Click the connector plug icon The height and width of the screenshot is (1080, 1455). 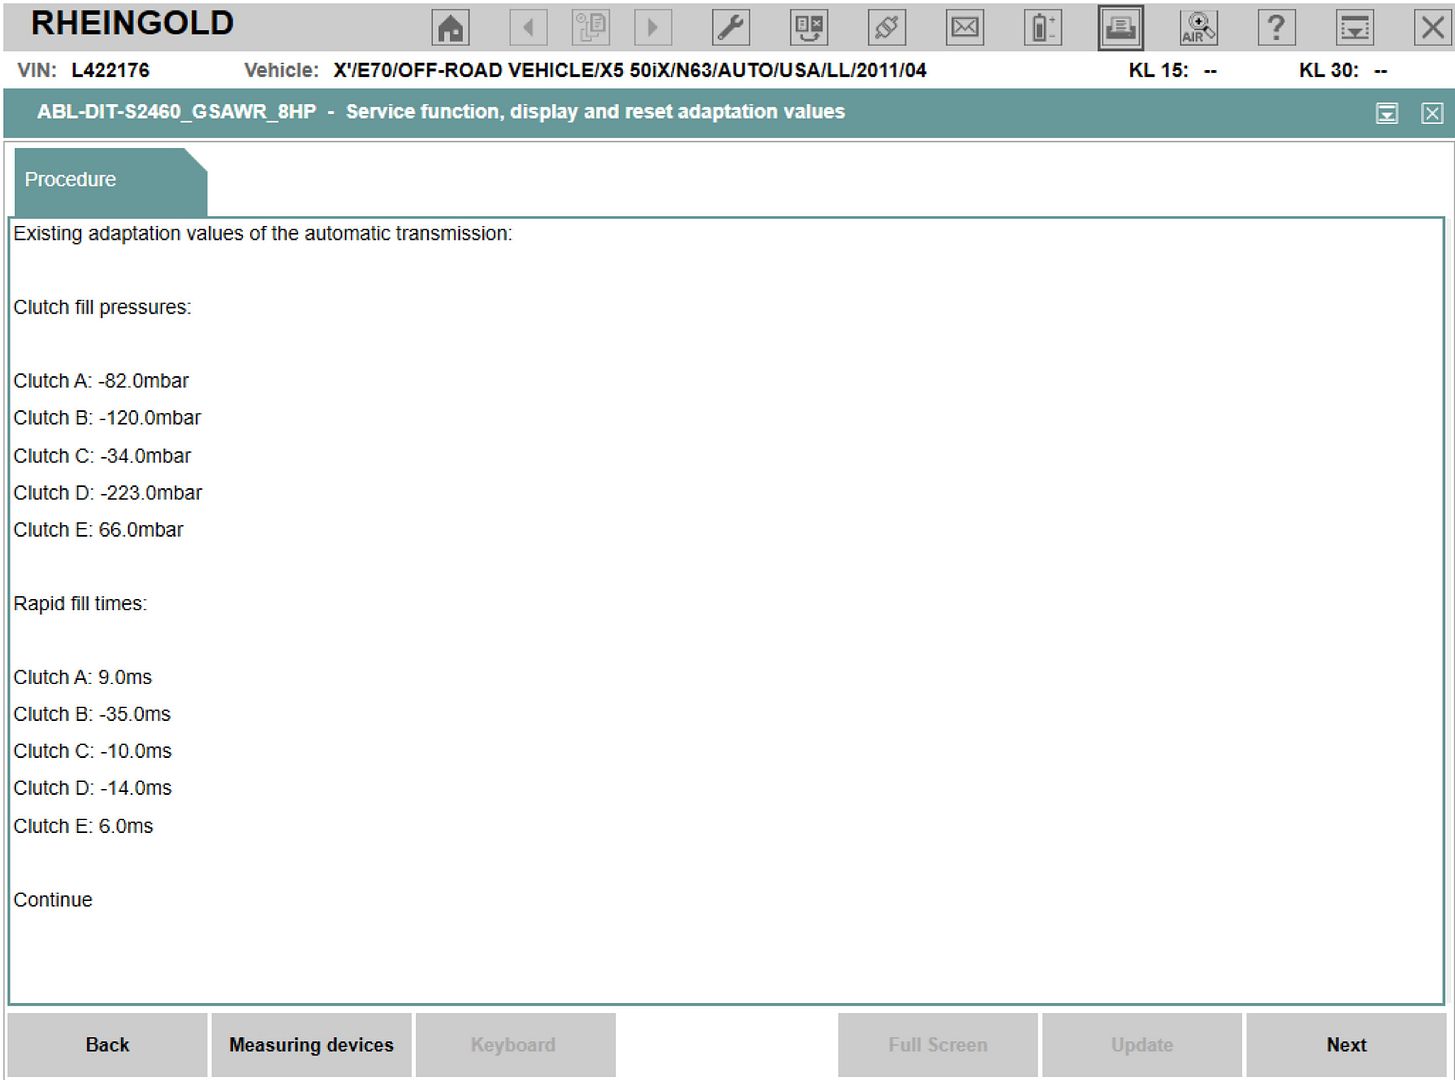pos(886,27)
